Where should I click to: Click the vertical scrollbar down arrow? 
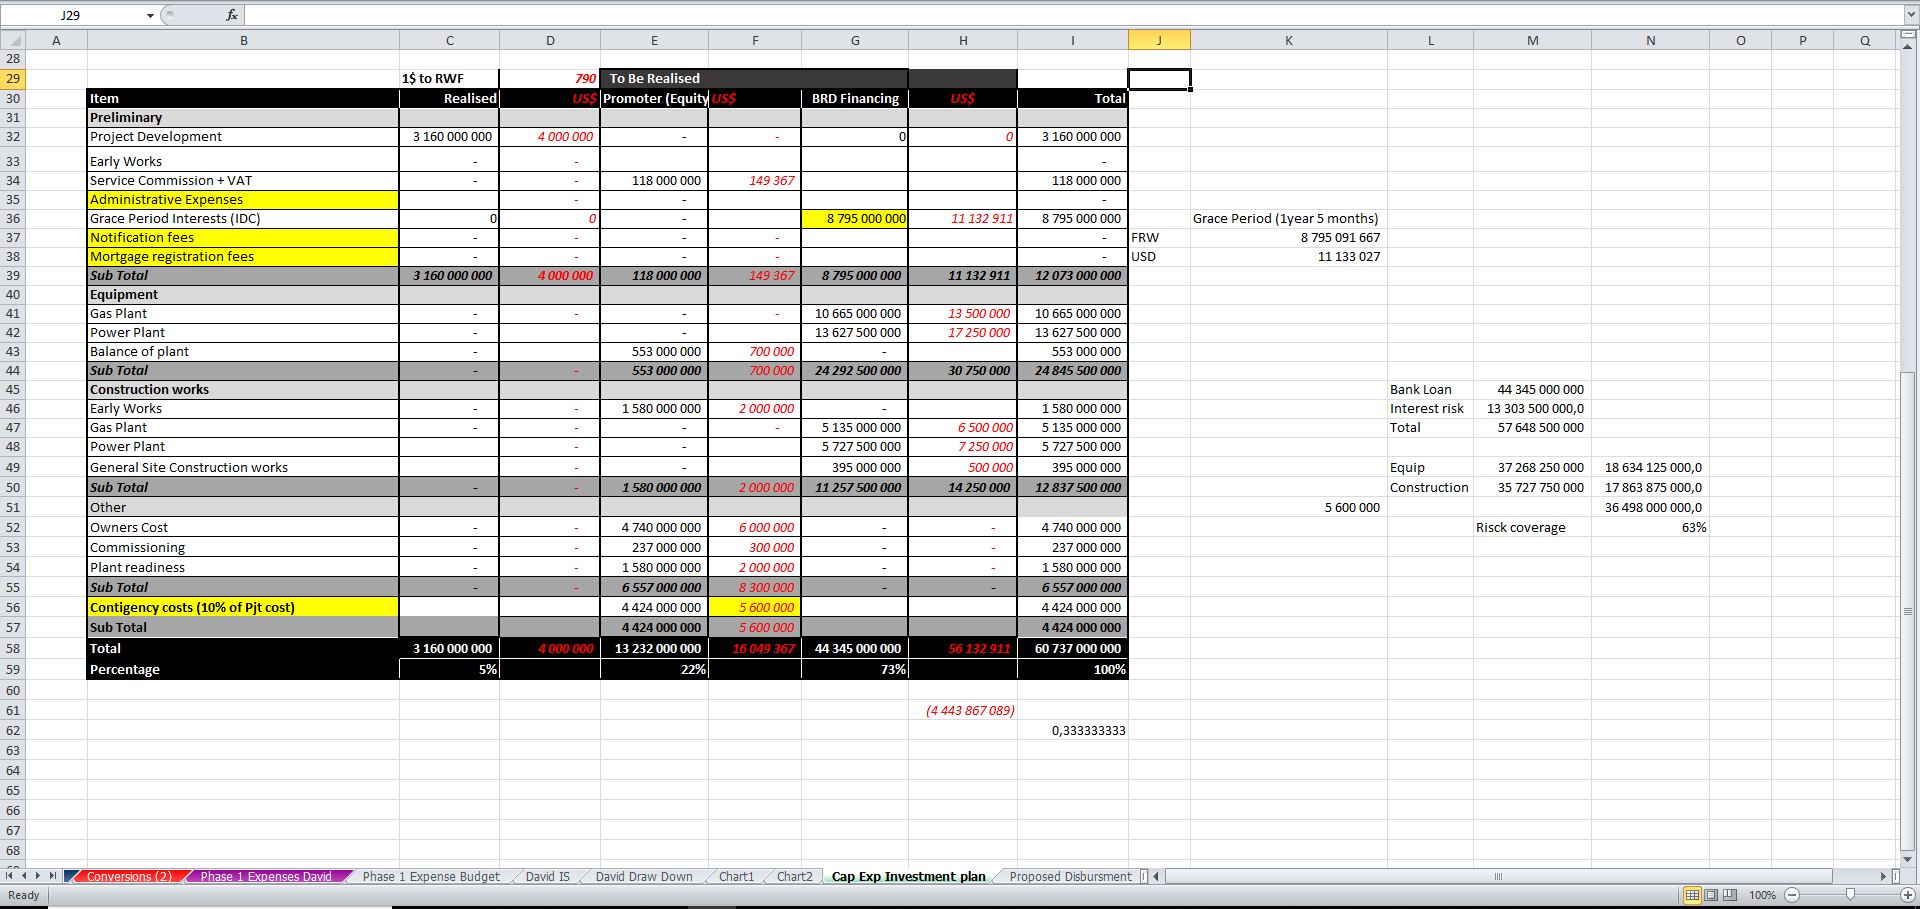1906,859
